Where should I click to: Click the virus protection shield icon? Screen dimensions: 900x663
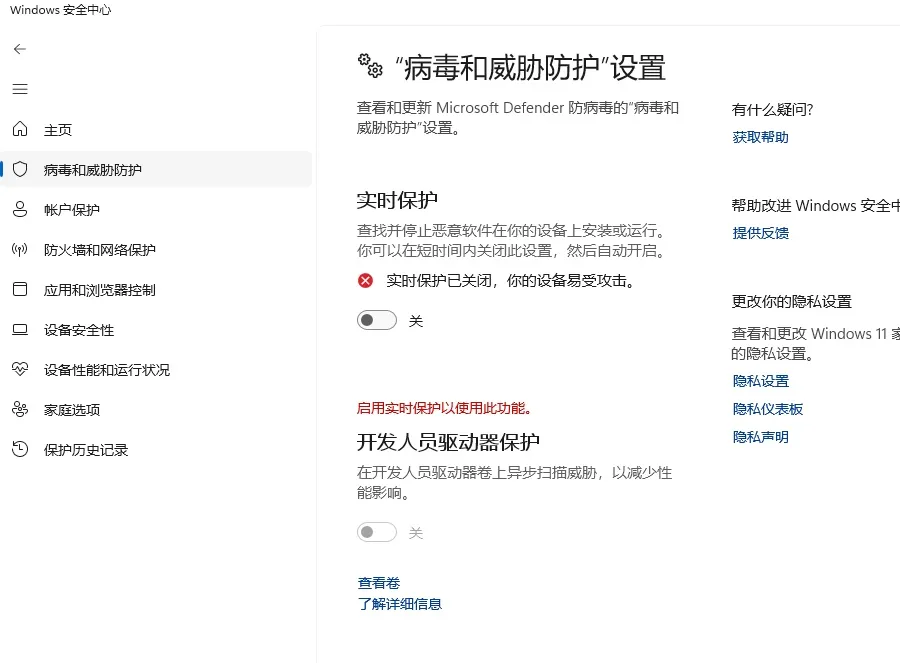20,170
